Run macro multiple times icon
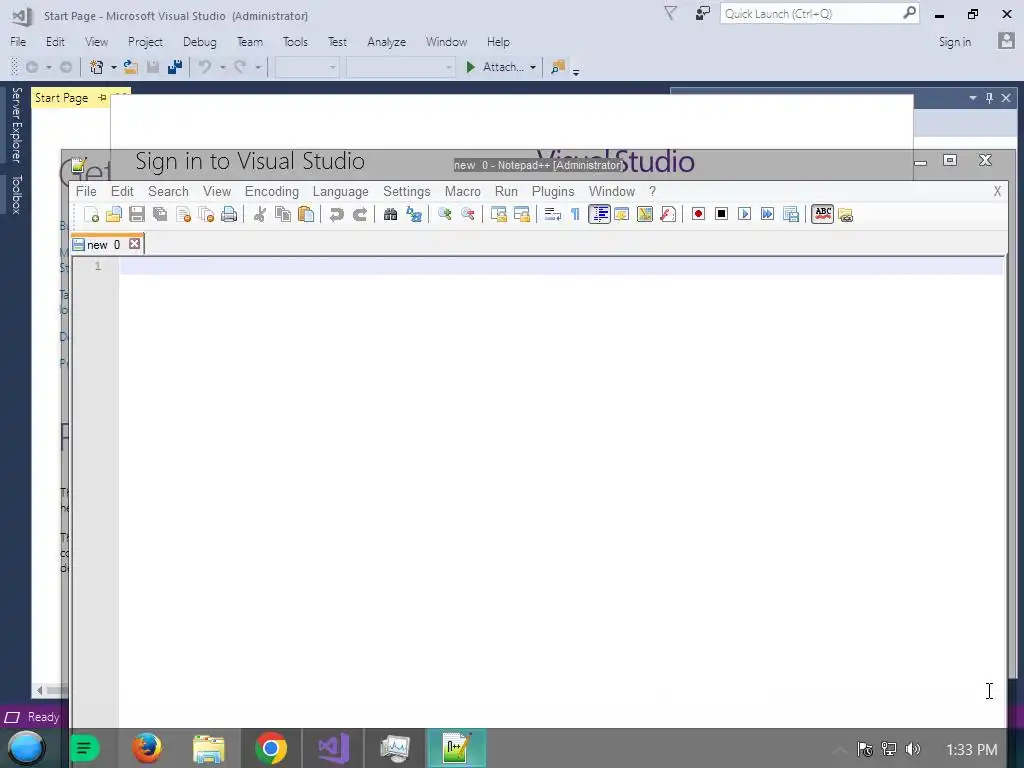 coord(768,214)
